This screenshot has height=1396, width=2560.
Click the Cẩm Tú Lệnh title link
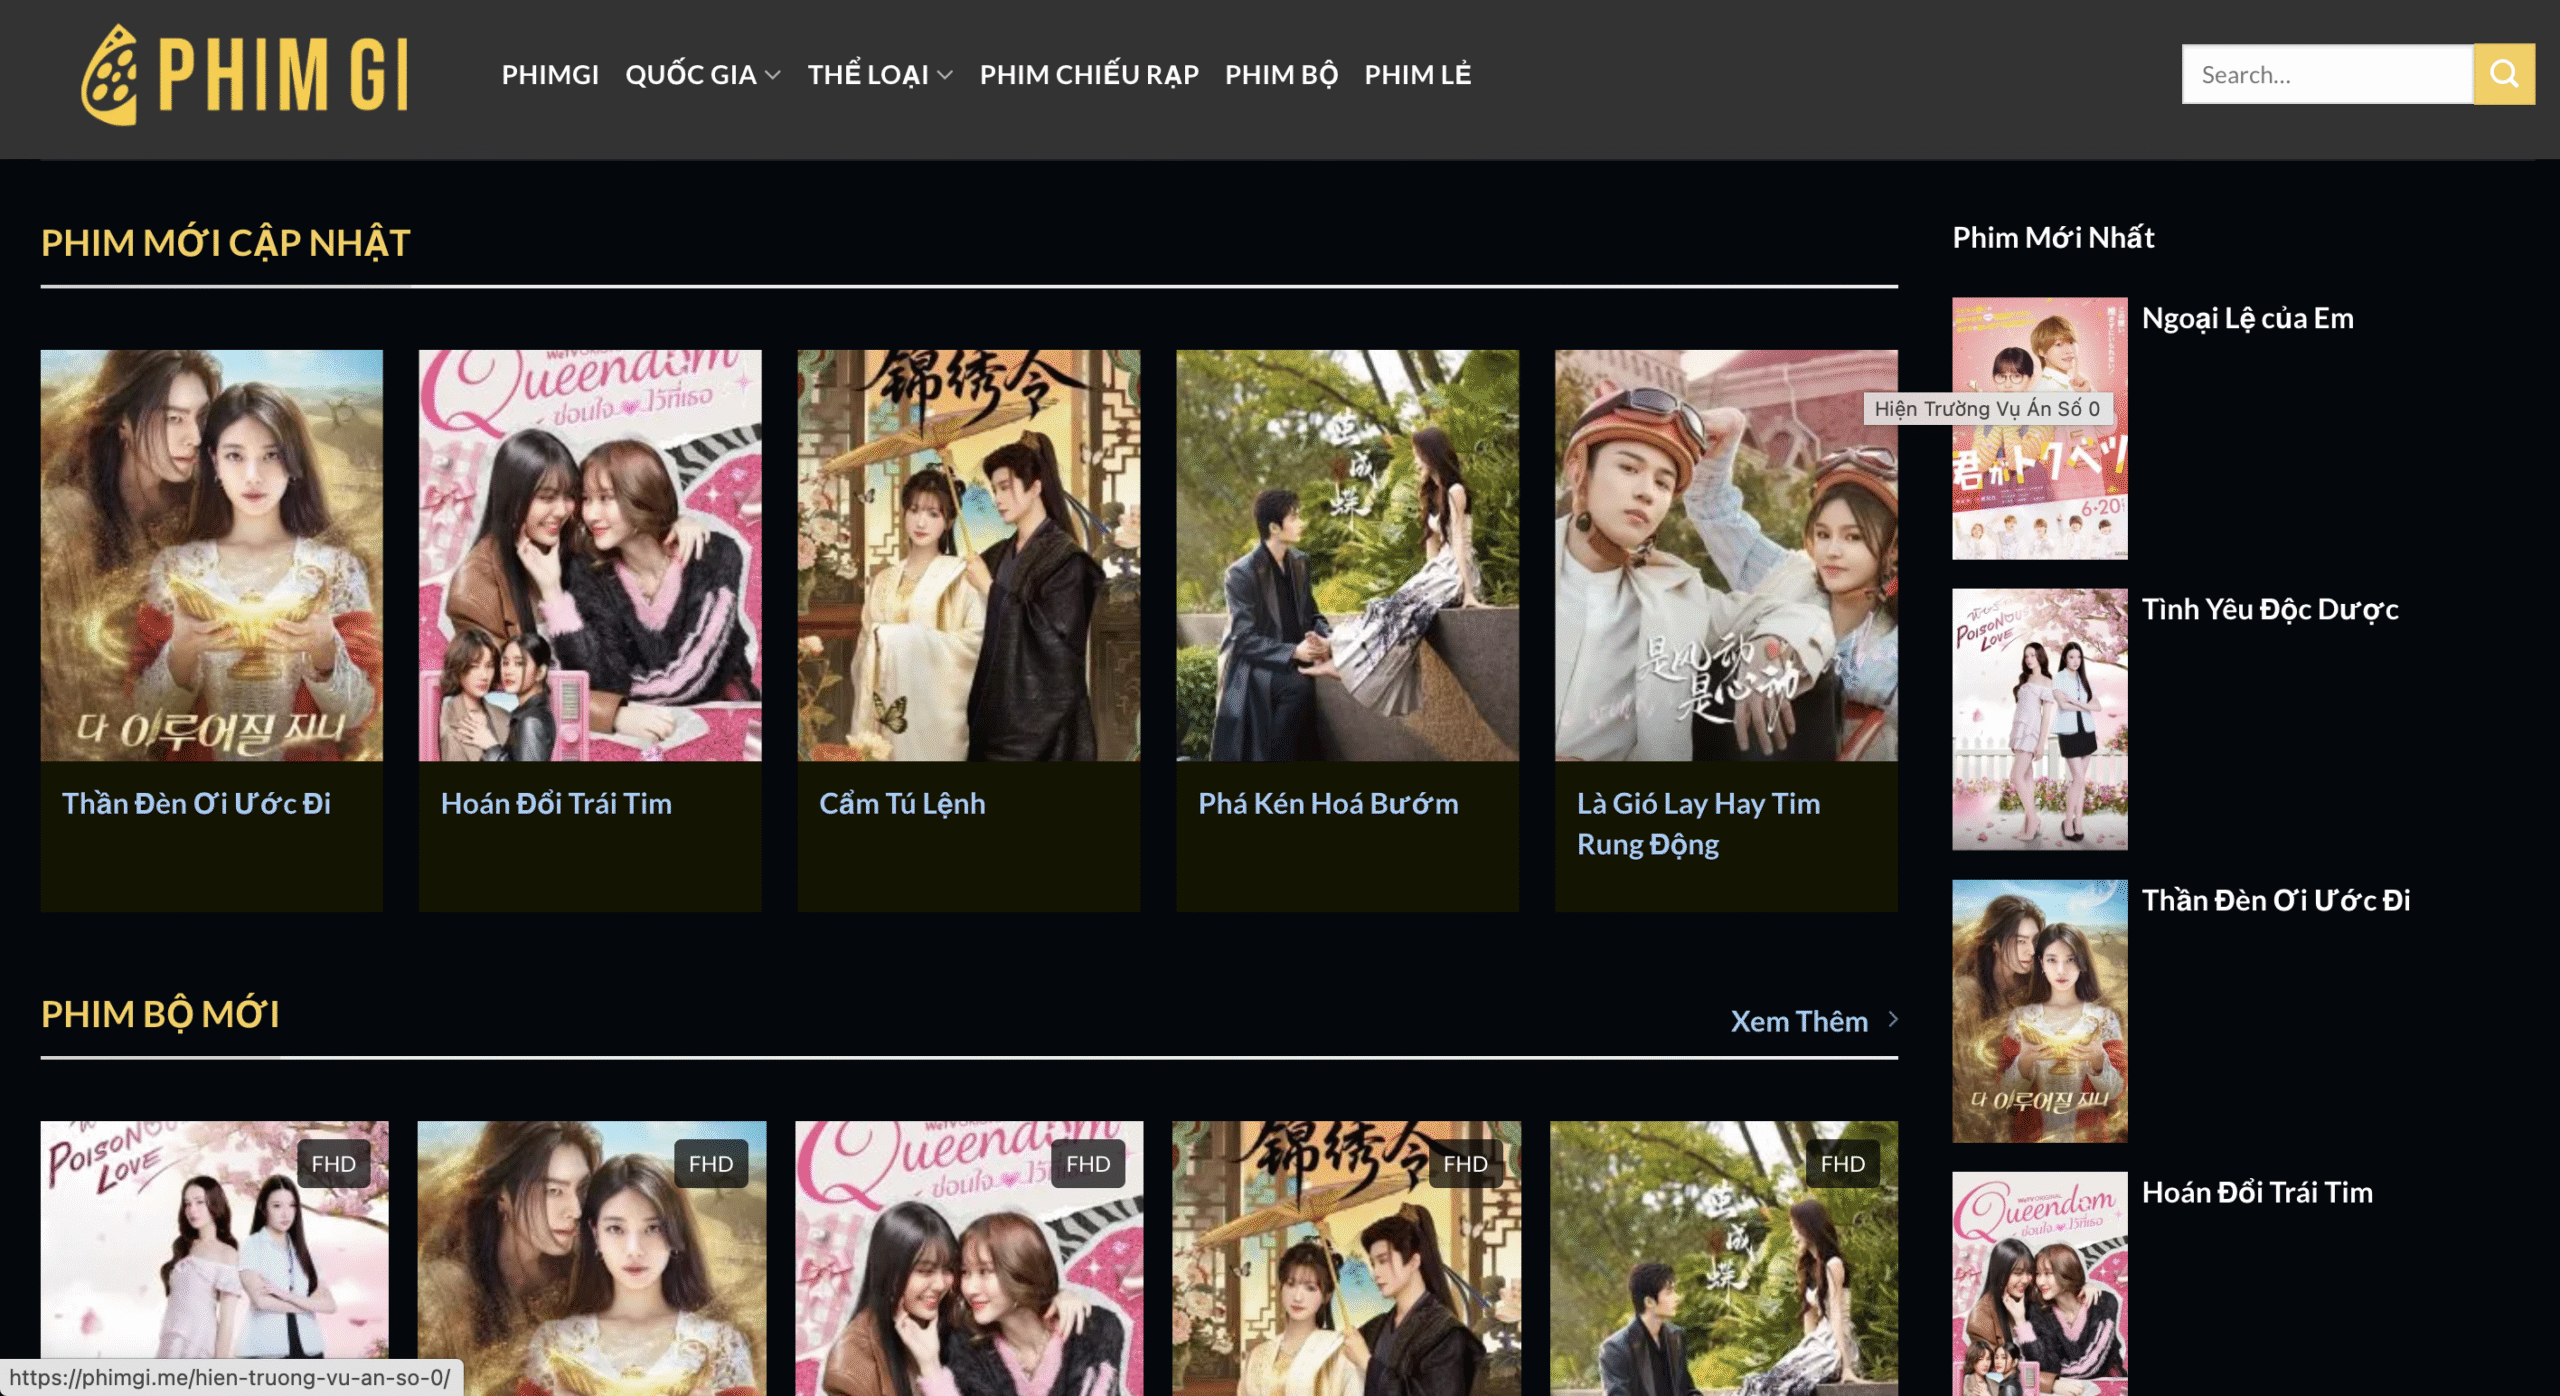(x=902, y=804)
